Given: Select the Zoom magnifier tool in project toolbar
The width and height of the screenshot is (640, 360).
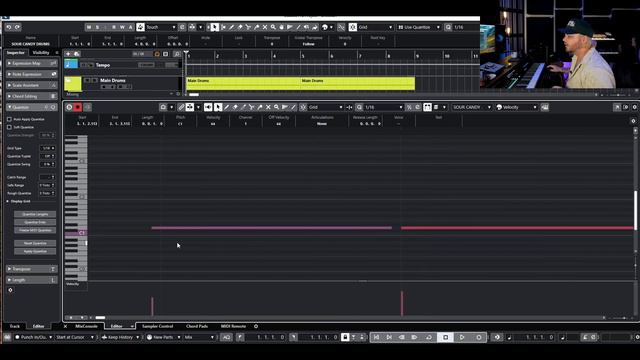Looking at the screenshot, I should tap(273, 27).
